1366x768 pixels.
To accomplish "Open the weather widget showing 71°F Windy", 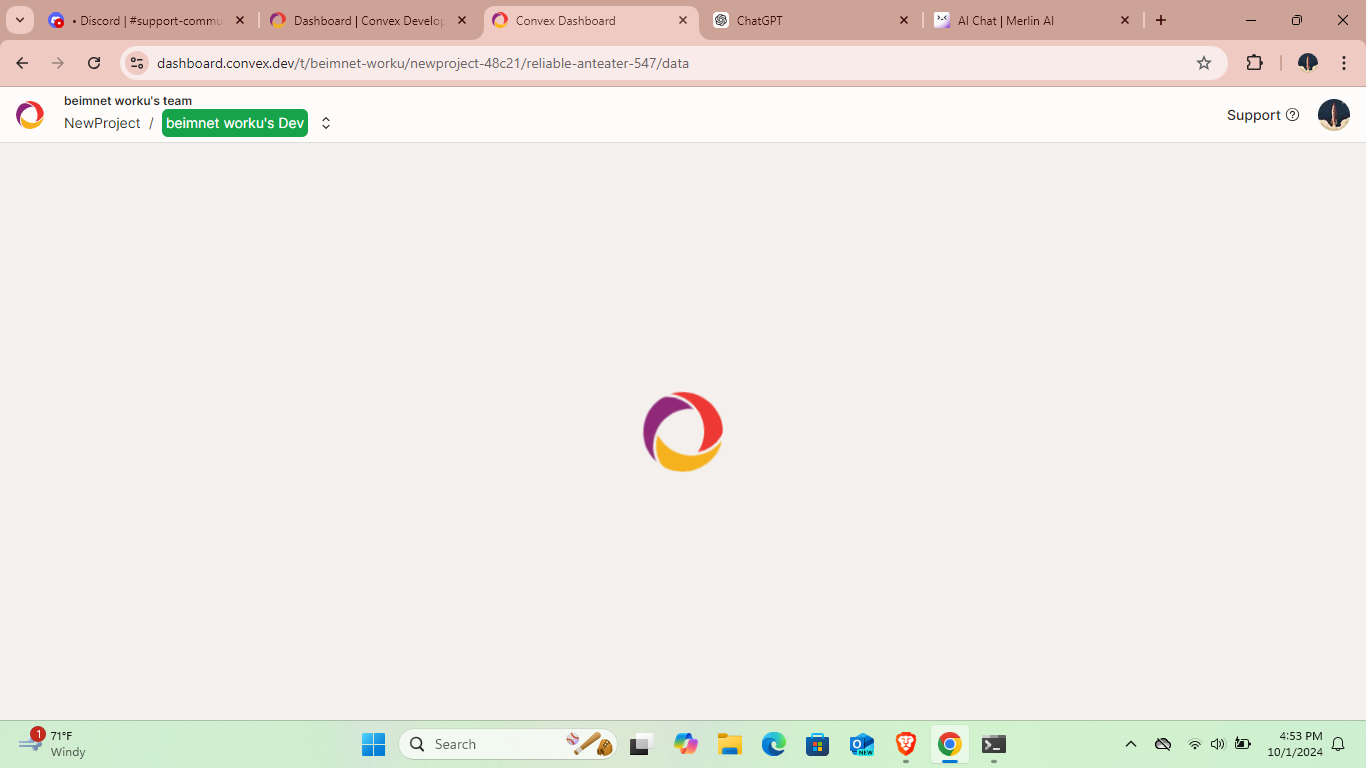I will (x=52, y=744).
